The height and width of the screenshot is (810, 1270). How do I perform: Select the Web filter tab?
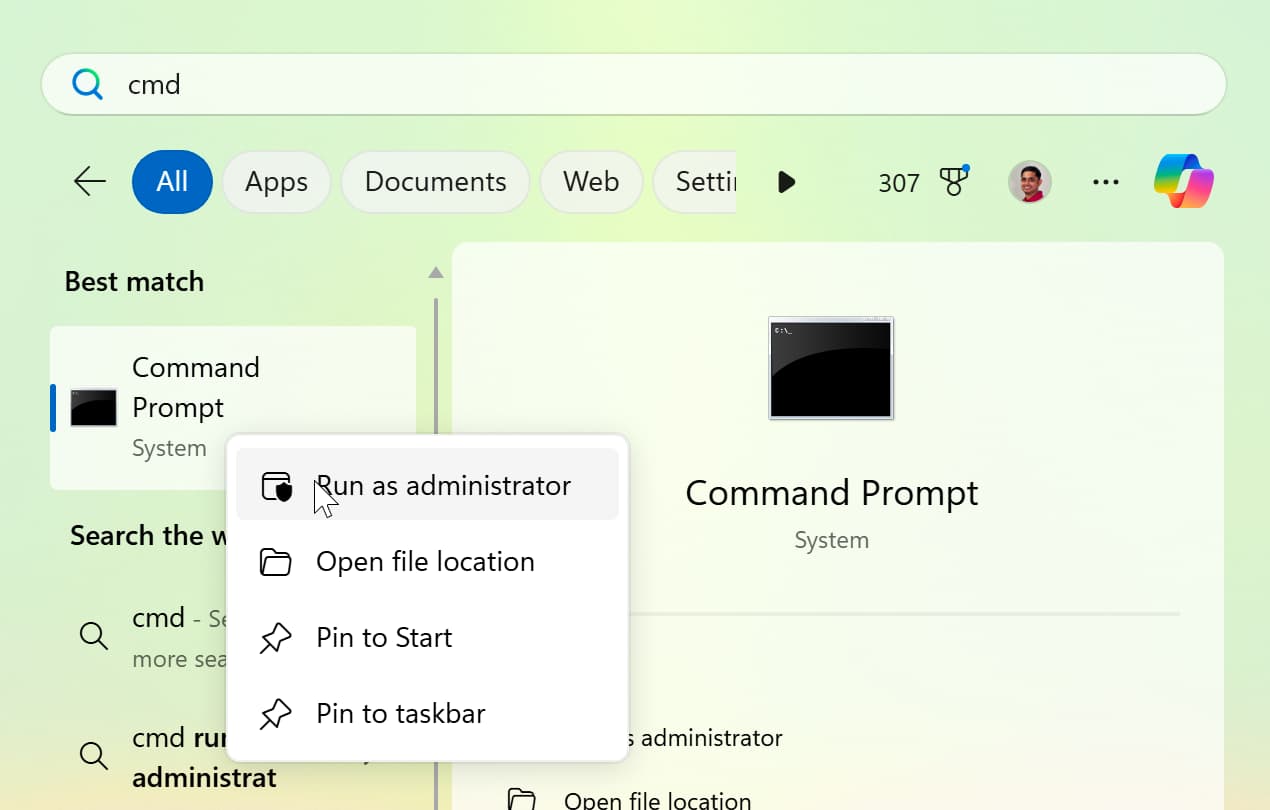coord(590,182)
